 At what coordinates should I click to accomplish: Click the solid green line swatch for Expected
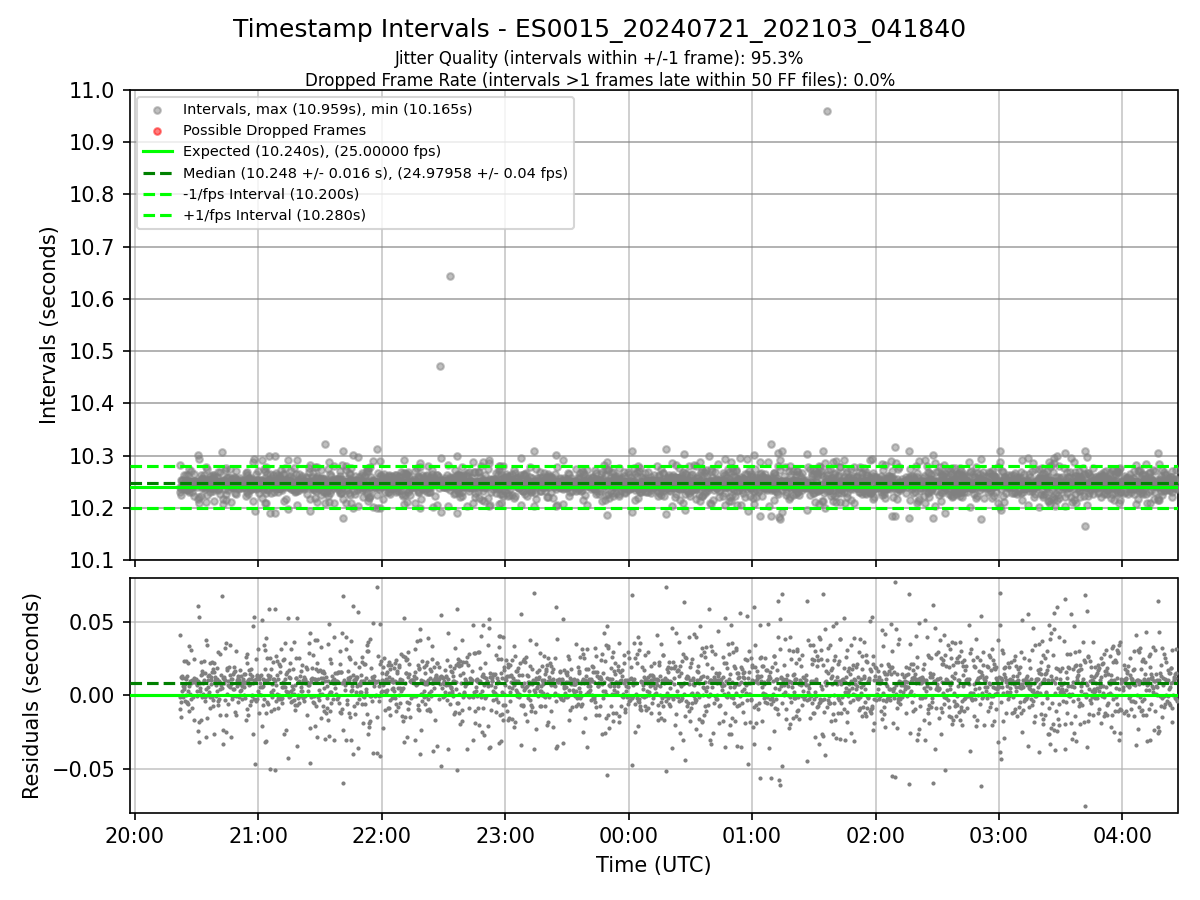coord(158,151)
